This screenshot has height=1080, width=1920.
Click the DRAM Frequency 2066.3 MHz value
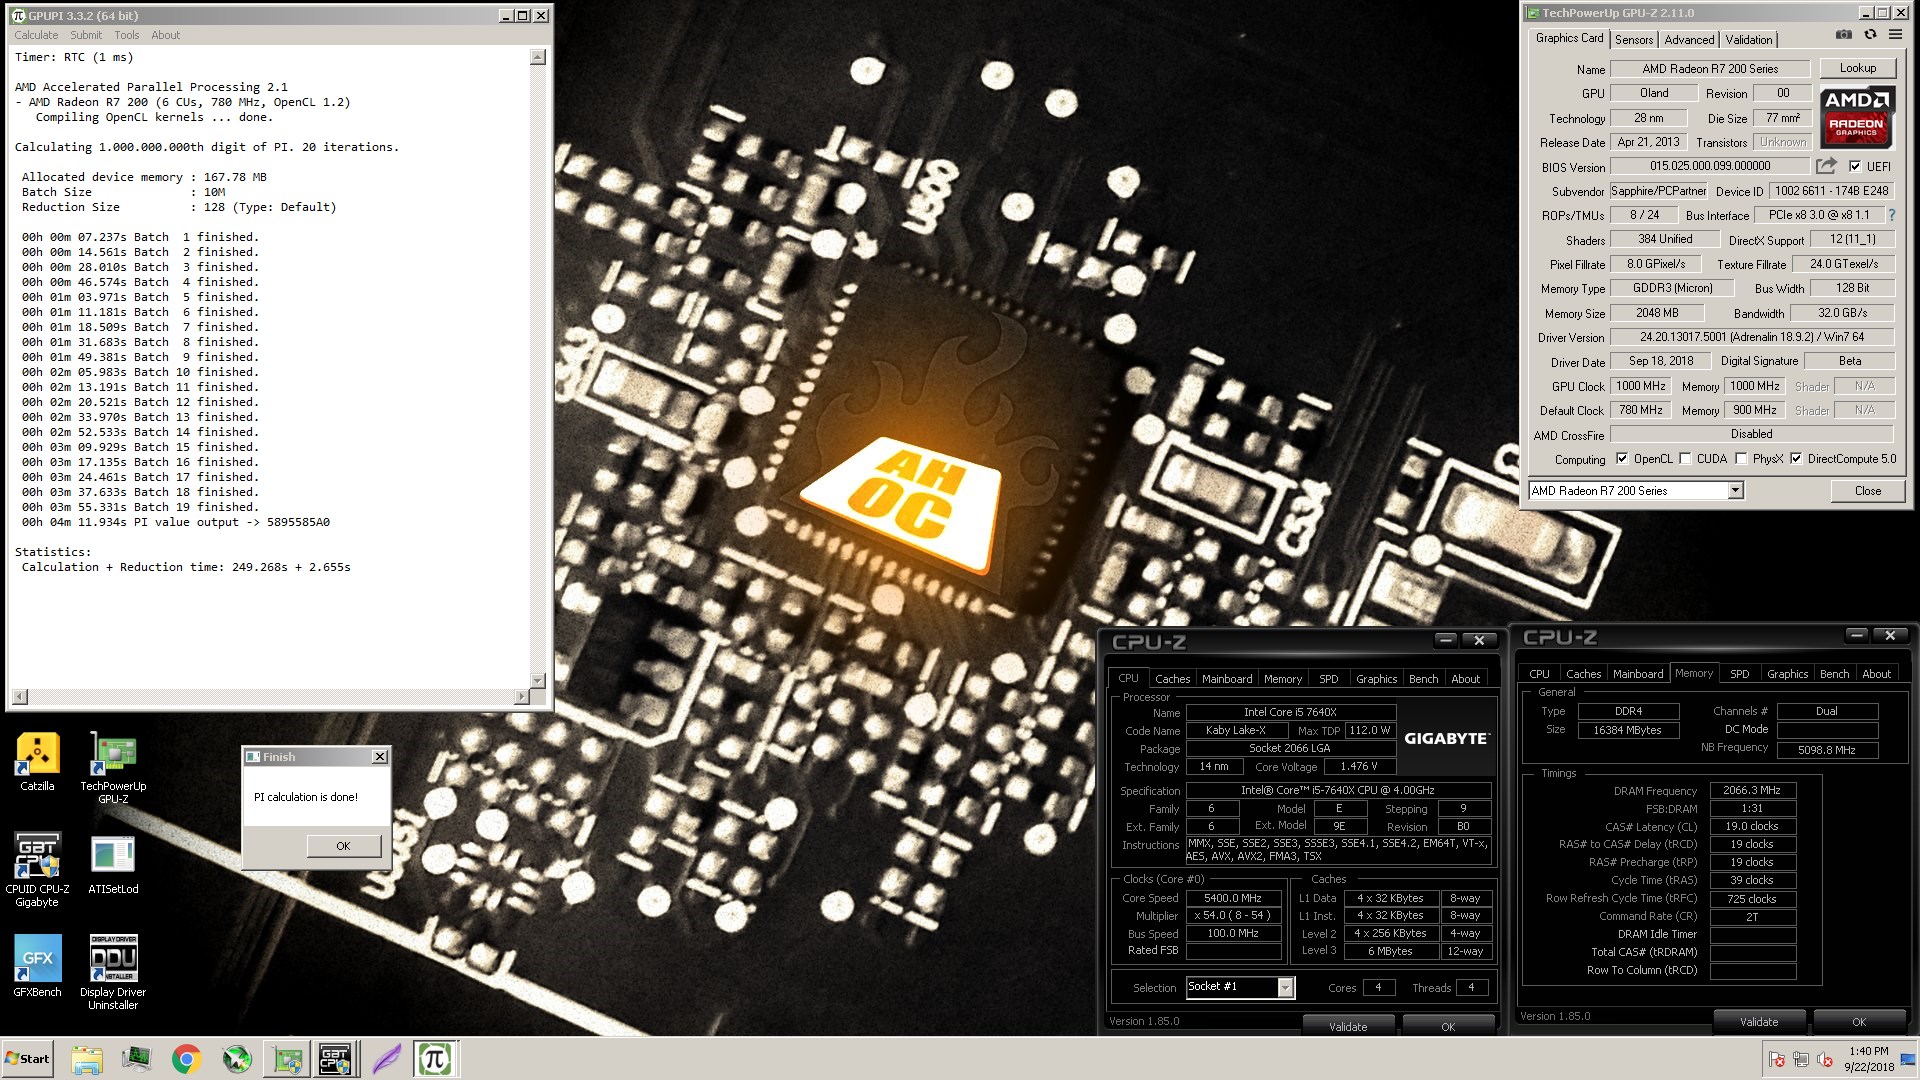tap(1752, 790)
